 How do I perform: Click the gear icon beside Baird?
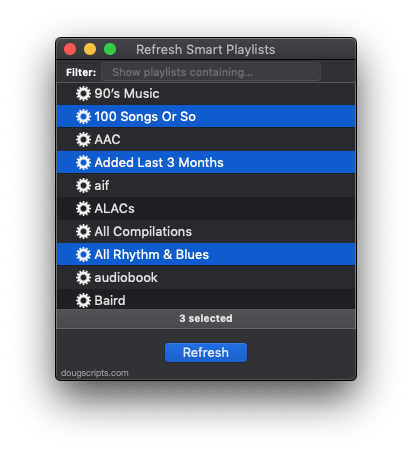[x=83, y=301]
